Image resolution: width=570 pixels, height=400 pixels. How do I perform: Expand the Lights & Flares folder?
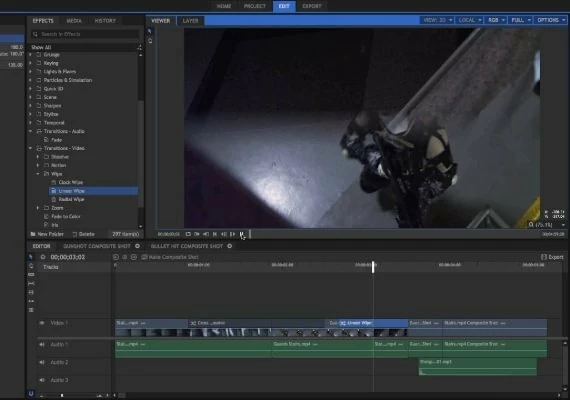coord(31,72)
